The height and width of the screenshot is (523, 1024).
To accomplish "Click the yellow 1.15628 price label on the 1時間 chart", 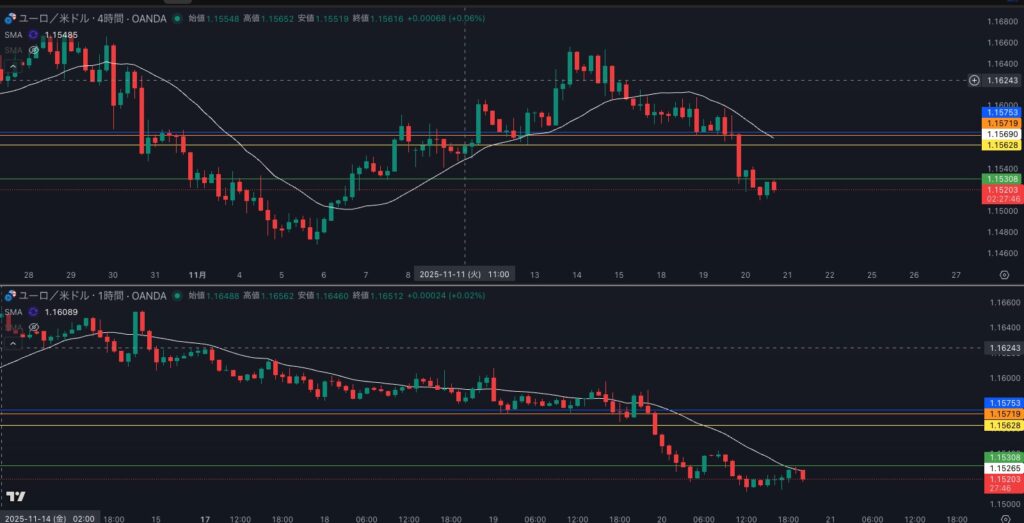I will pyautogui.click(x=1002, y=425).
